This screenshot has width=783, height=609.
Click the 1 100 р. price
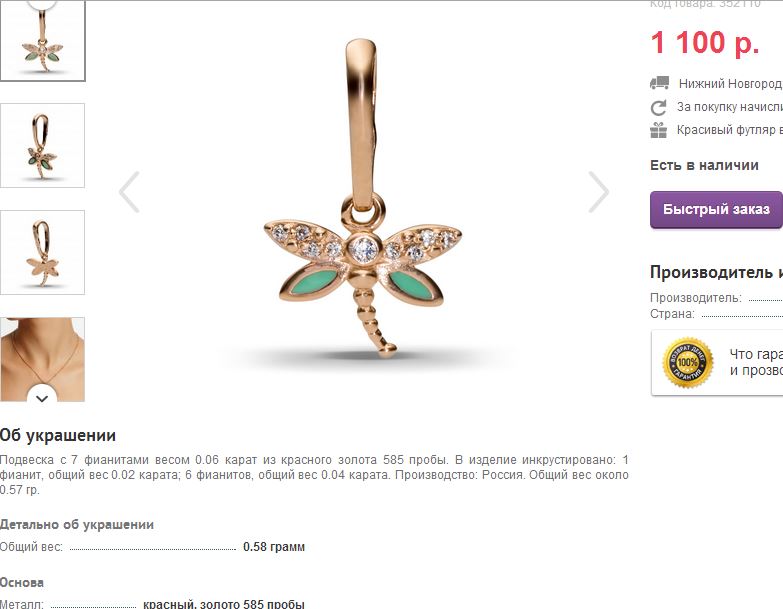tap(705, 42)
